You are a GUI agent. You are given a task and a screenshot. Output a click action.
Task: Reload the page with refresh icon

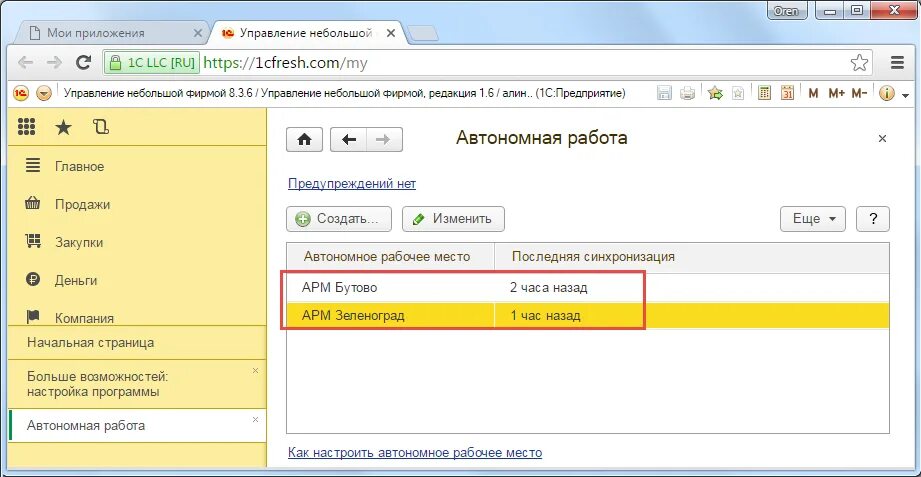tap(85, 62)
